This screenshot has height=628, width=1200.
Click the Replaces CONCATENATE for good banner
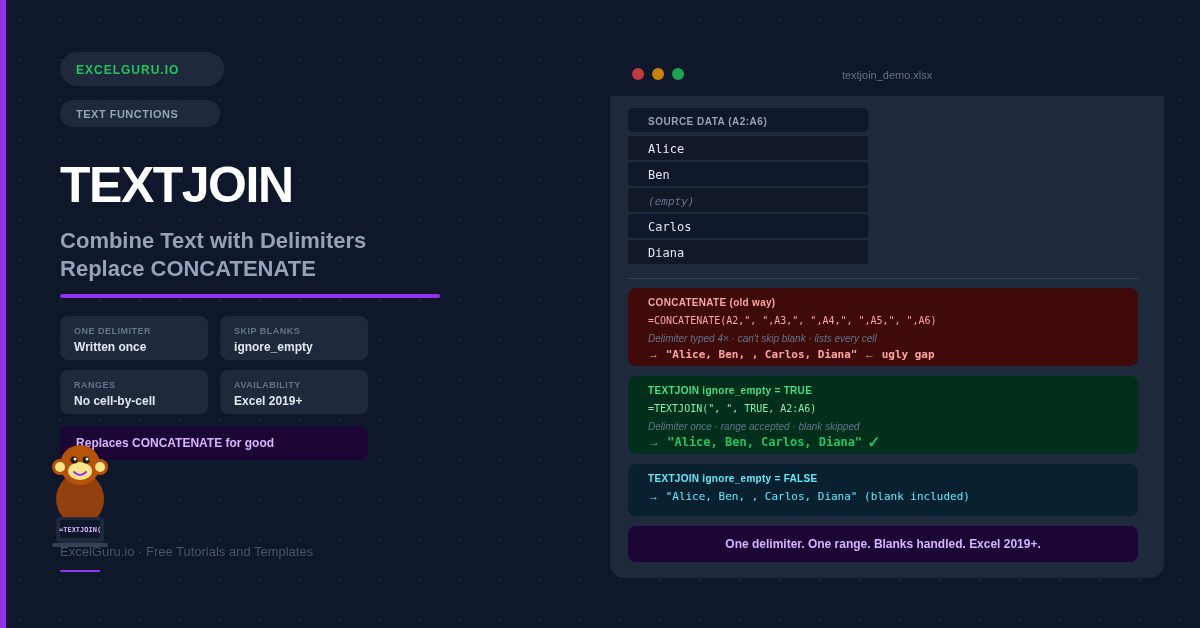point(214,443)
